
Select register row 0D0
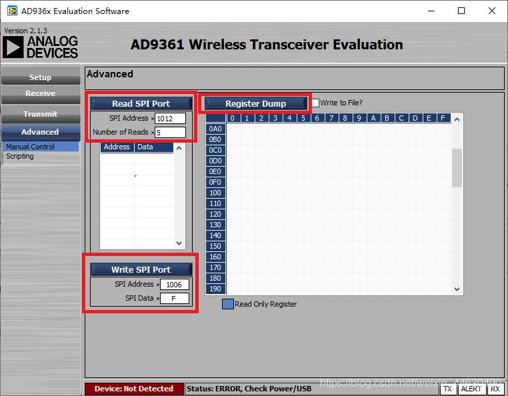(x=215, y=161)
